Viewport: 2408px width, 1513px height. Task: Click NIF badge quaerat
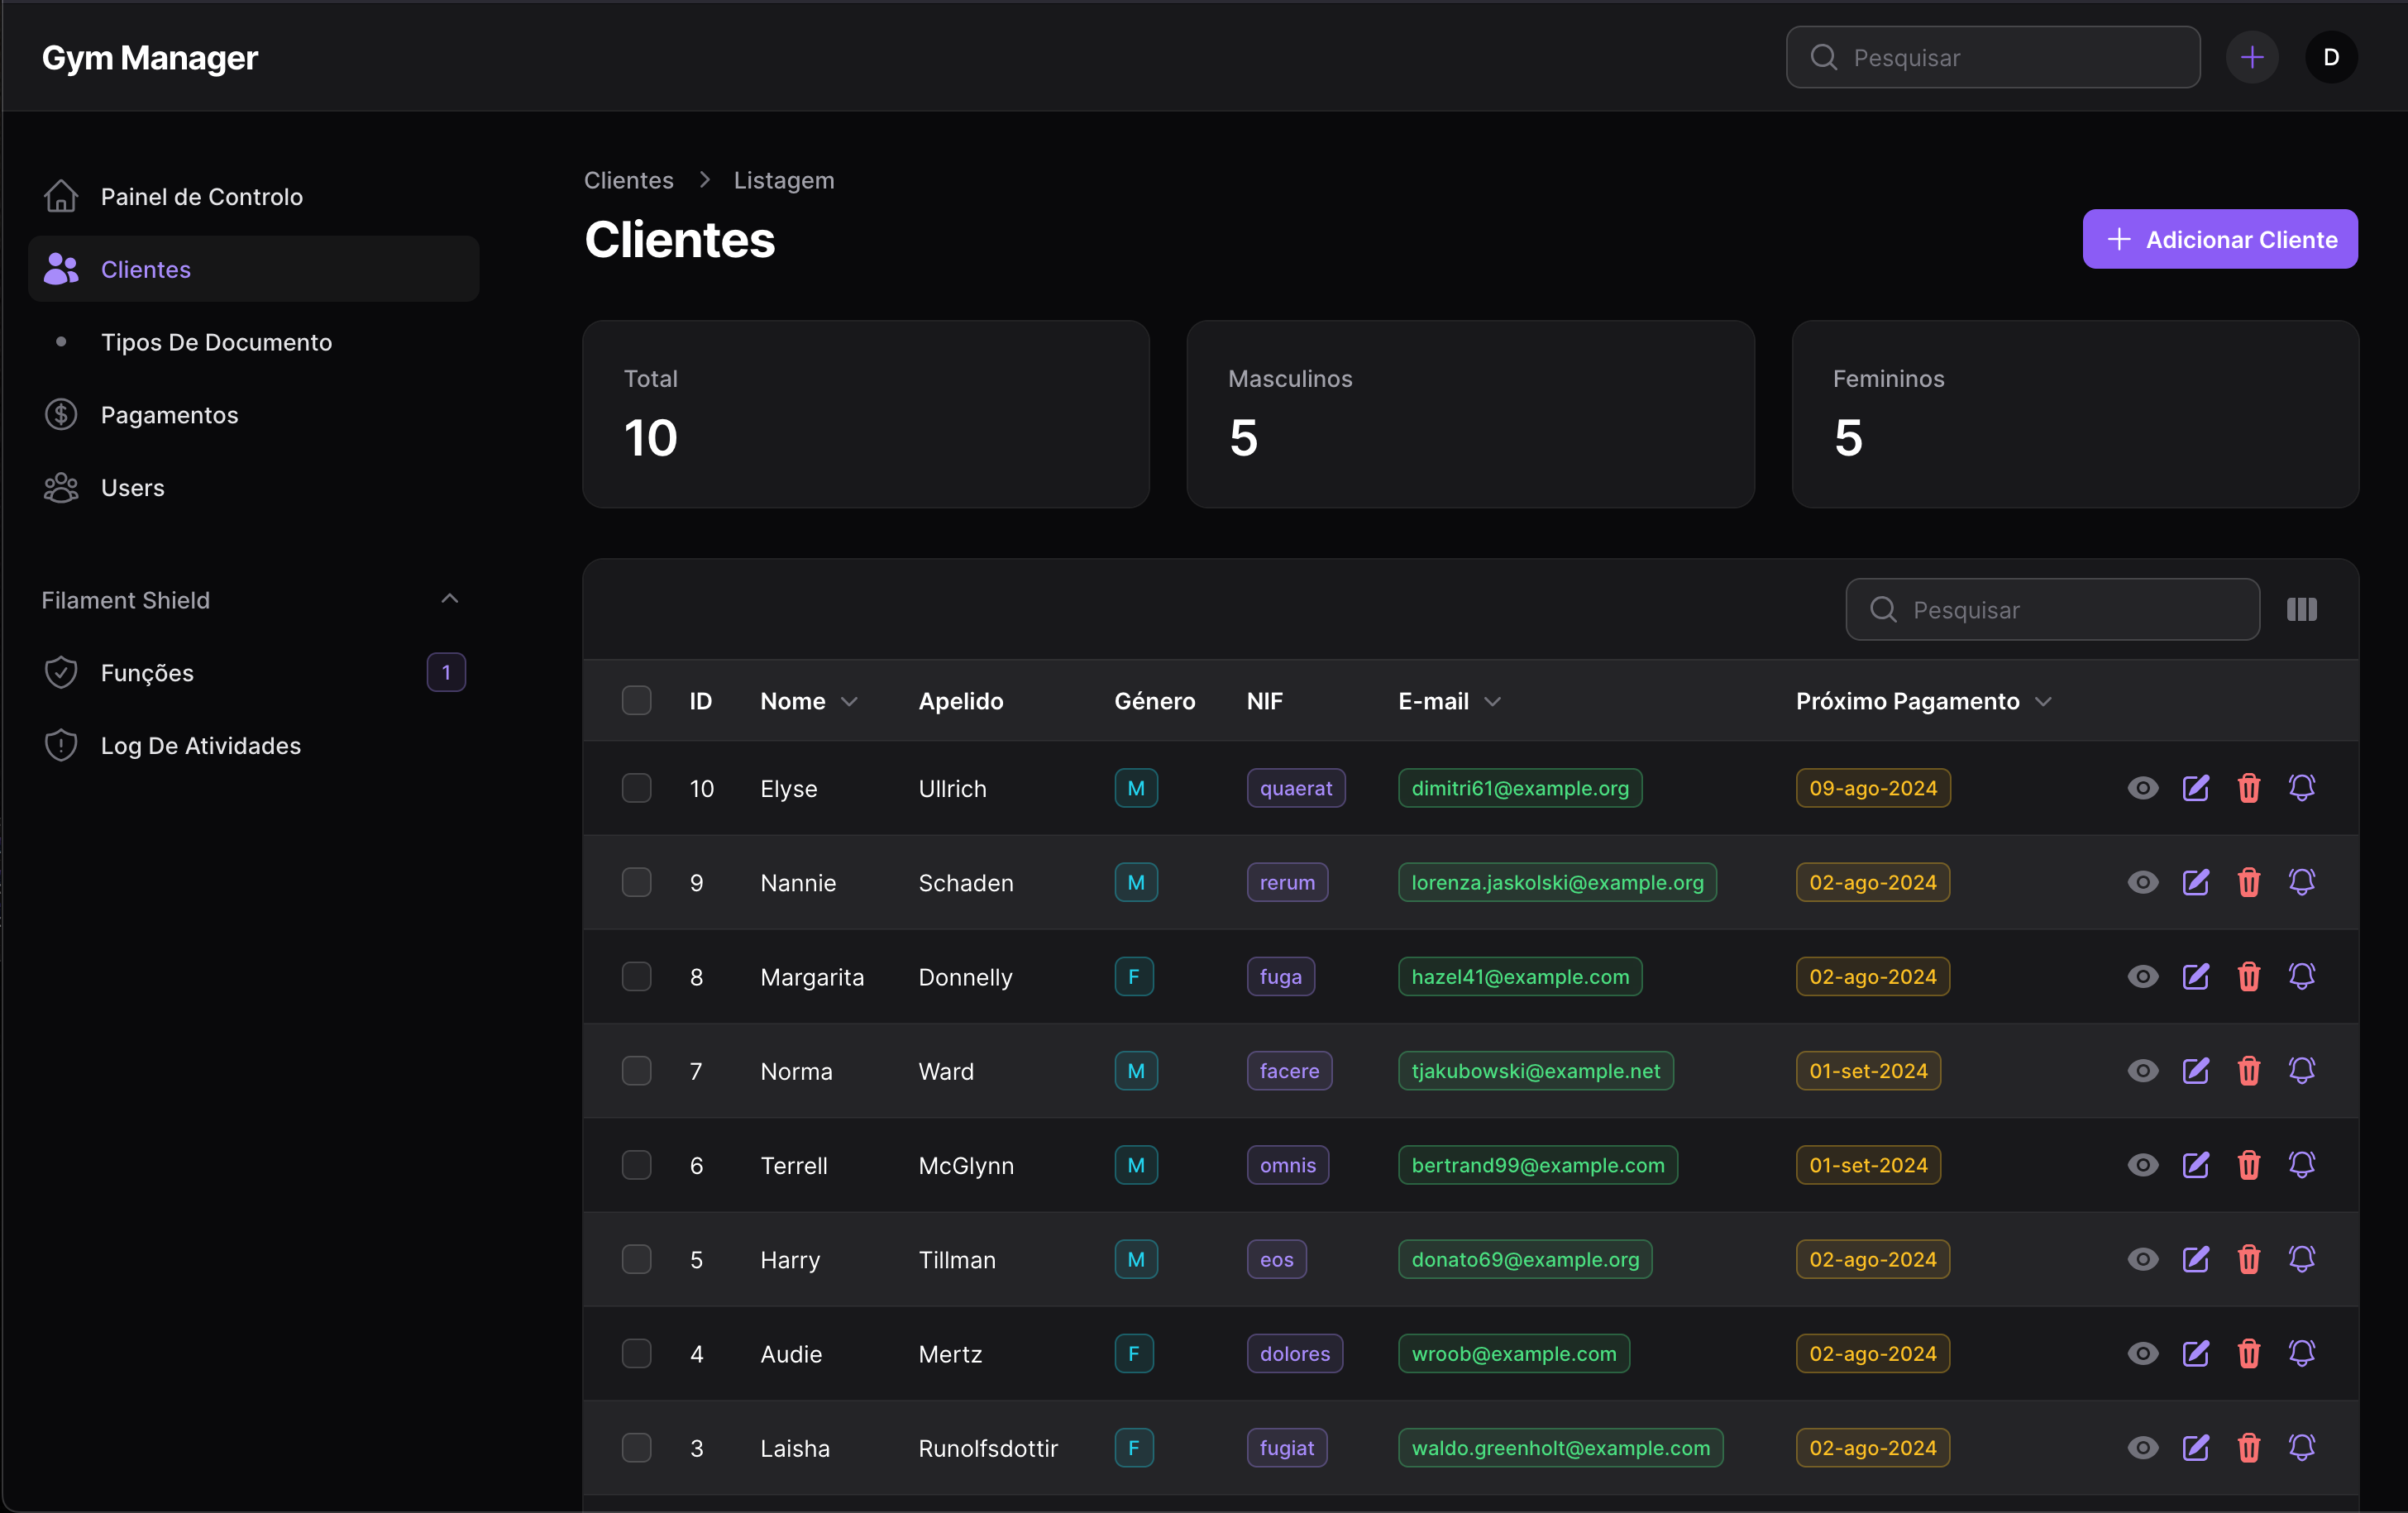(1295, 788)
